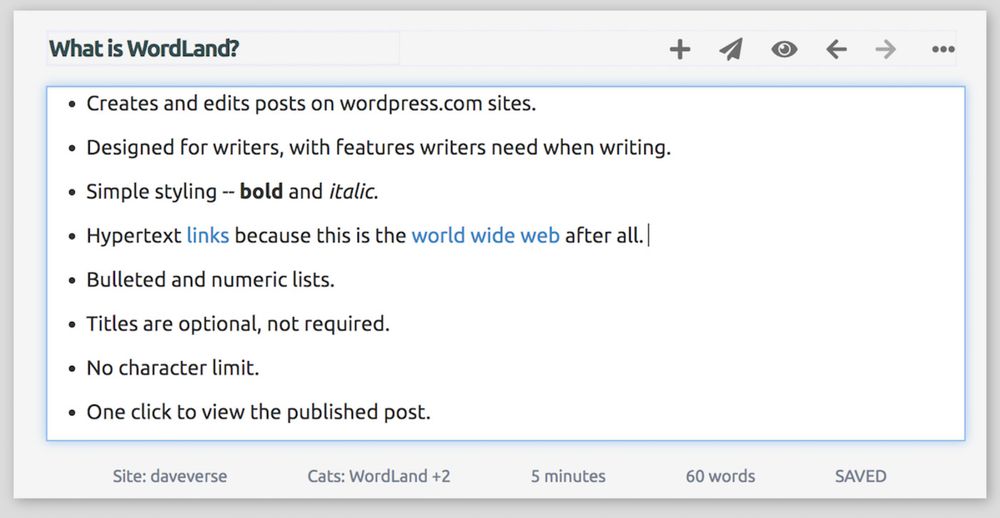The image size is (1000, 518).
Task: Click 'Titles are optional, not required.' line
Action: pos(238,323)
